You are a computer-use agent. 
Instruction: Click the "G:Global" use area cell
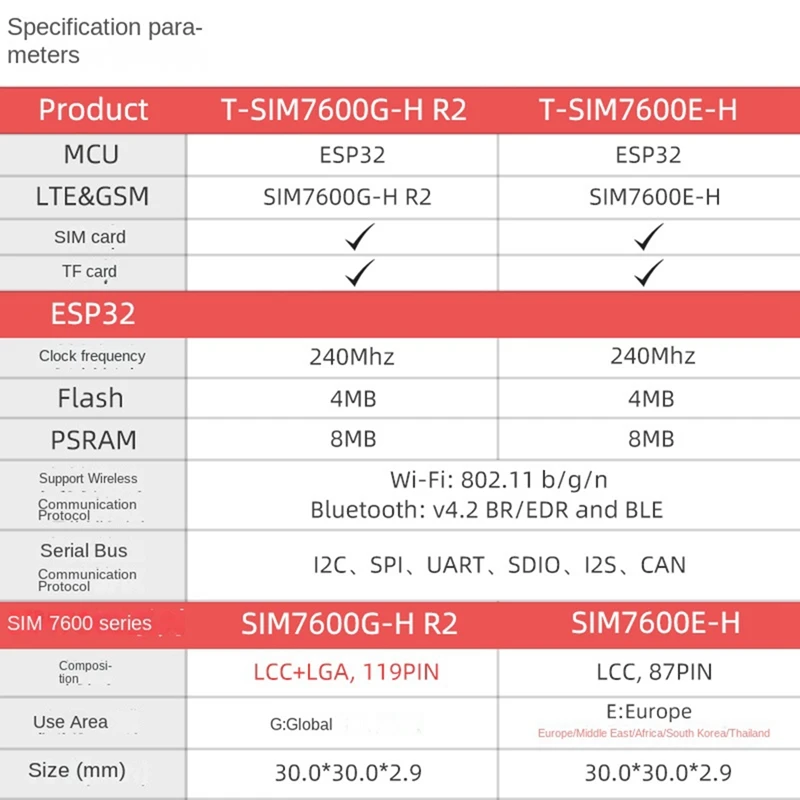click(301, 724)
